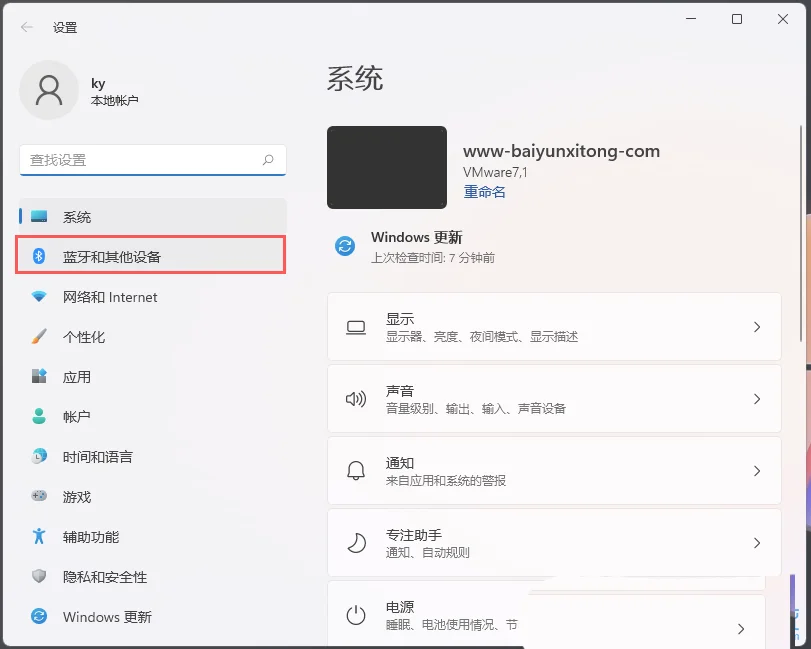This screenshot has height=649, width=811.
Task: Click the 帐户 person icon in sidebar
Action: click(x=39, y=416)
